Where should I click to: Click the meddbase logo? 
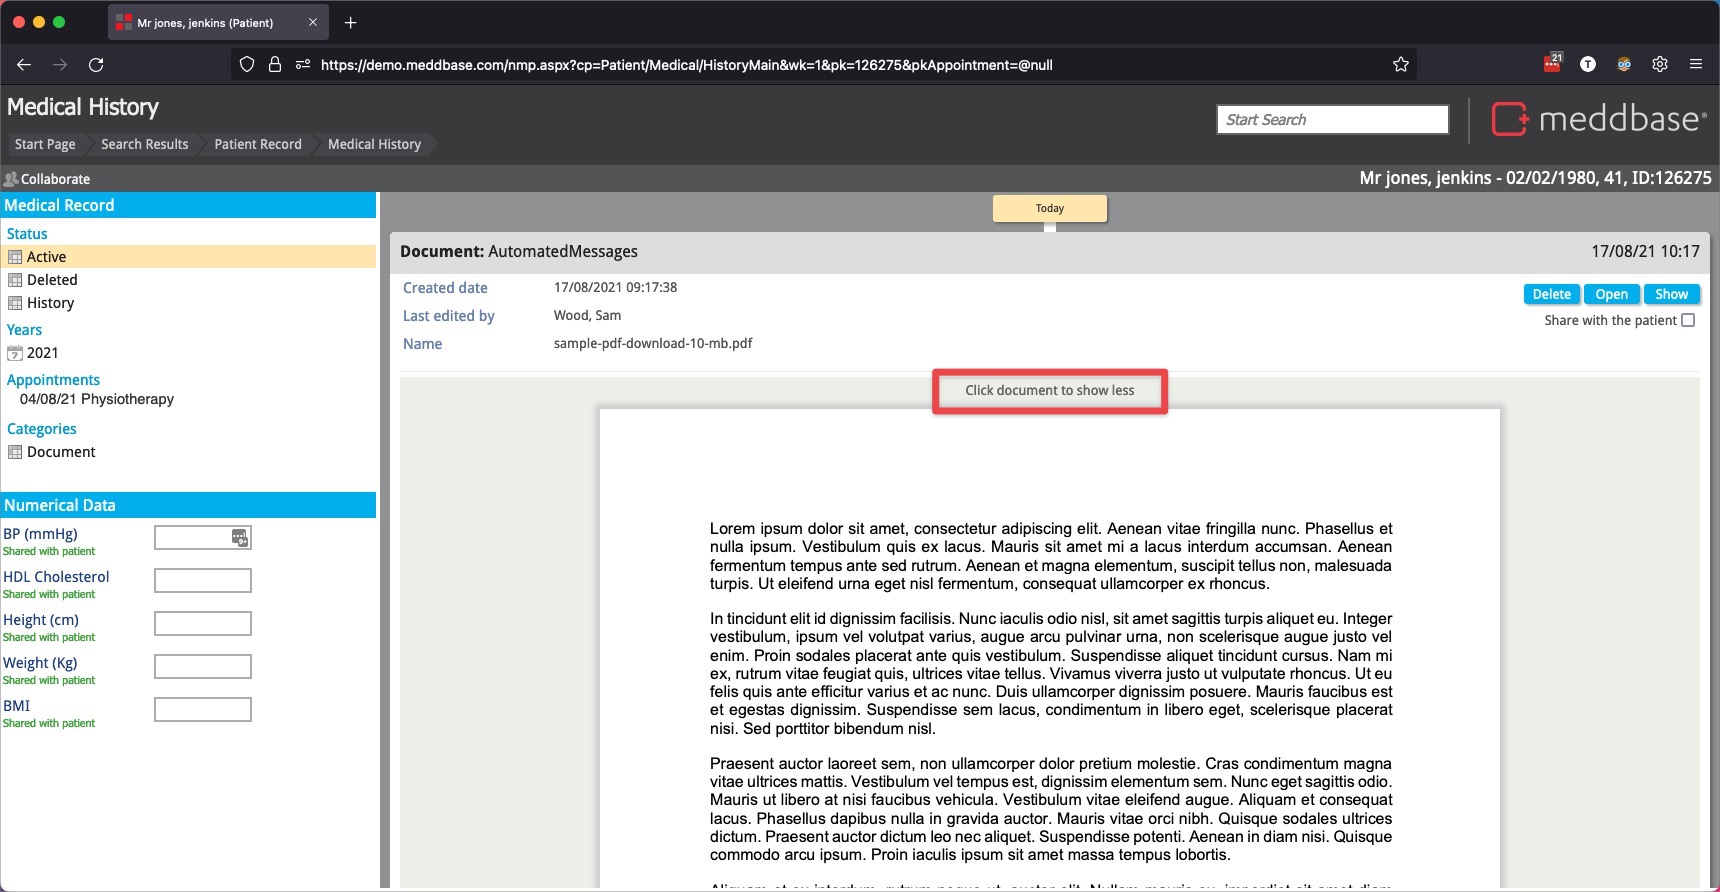coord(1599,119)
